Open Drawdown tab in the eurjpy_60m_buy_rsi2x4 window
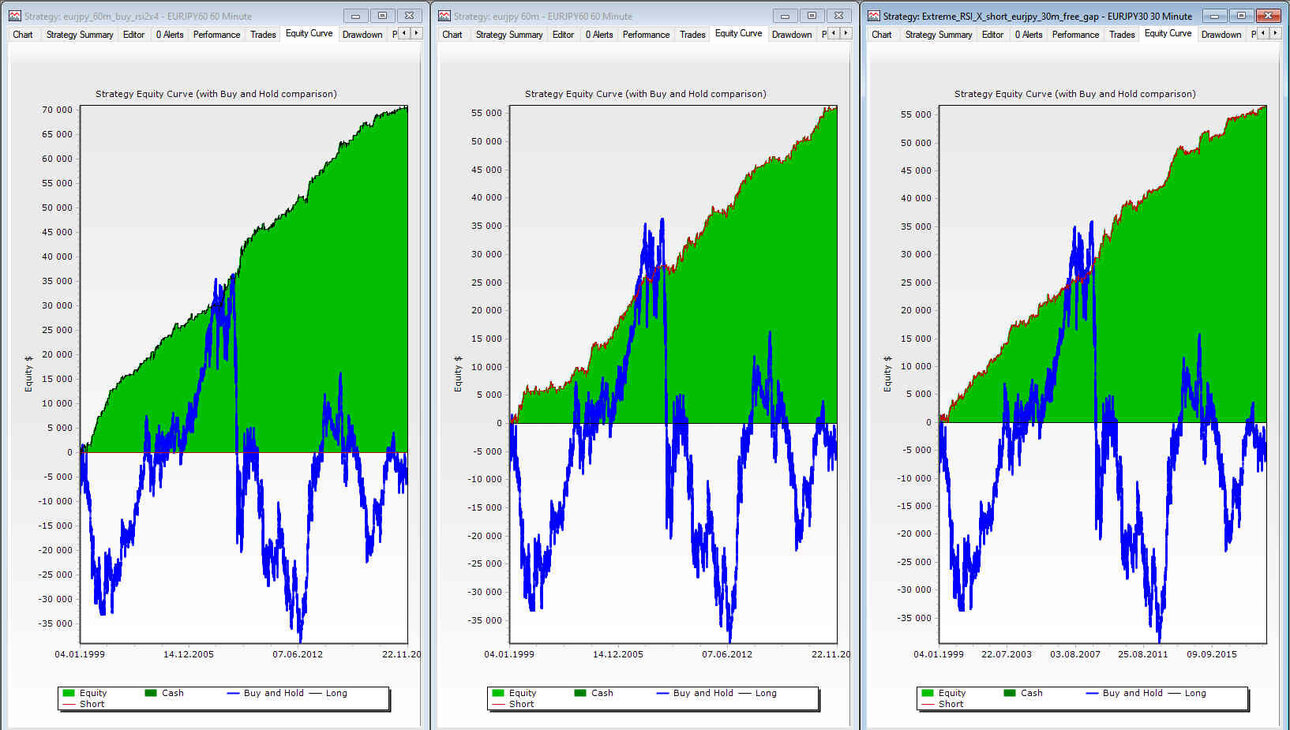 (362, 34)
